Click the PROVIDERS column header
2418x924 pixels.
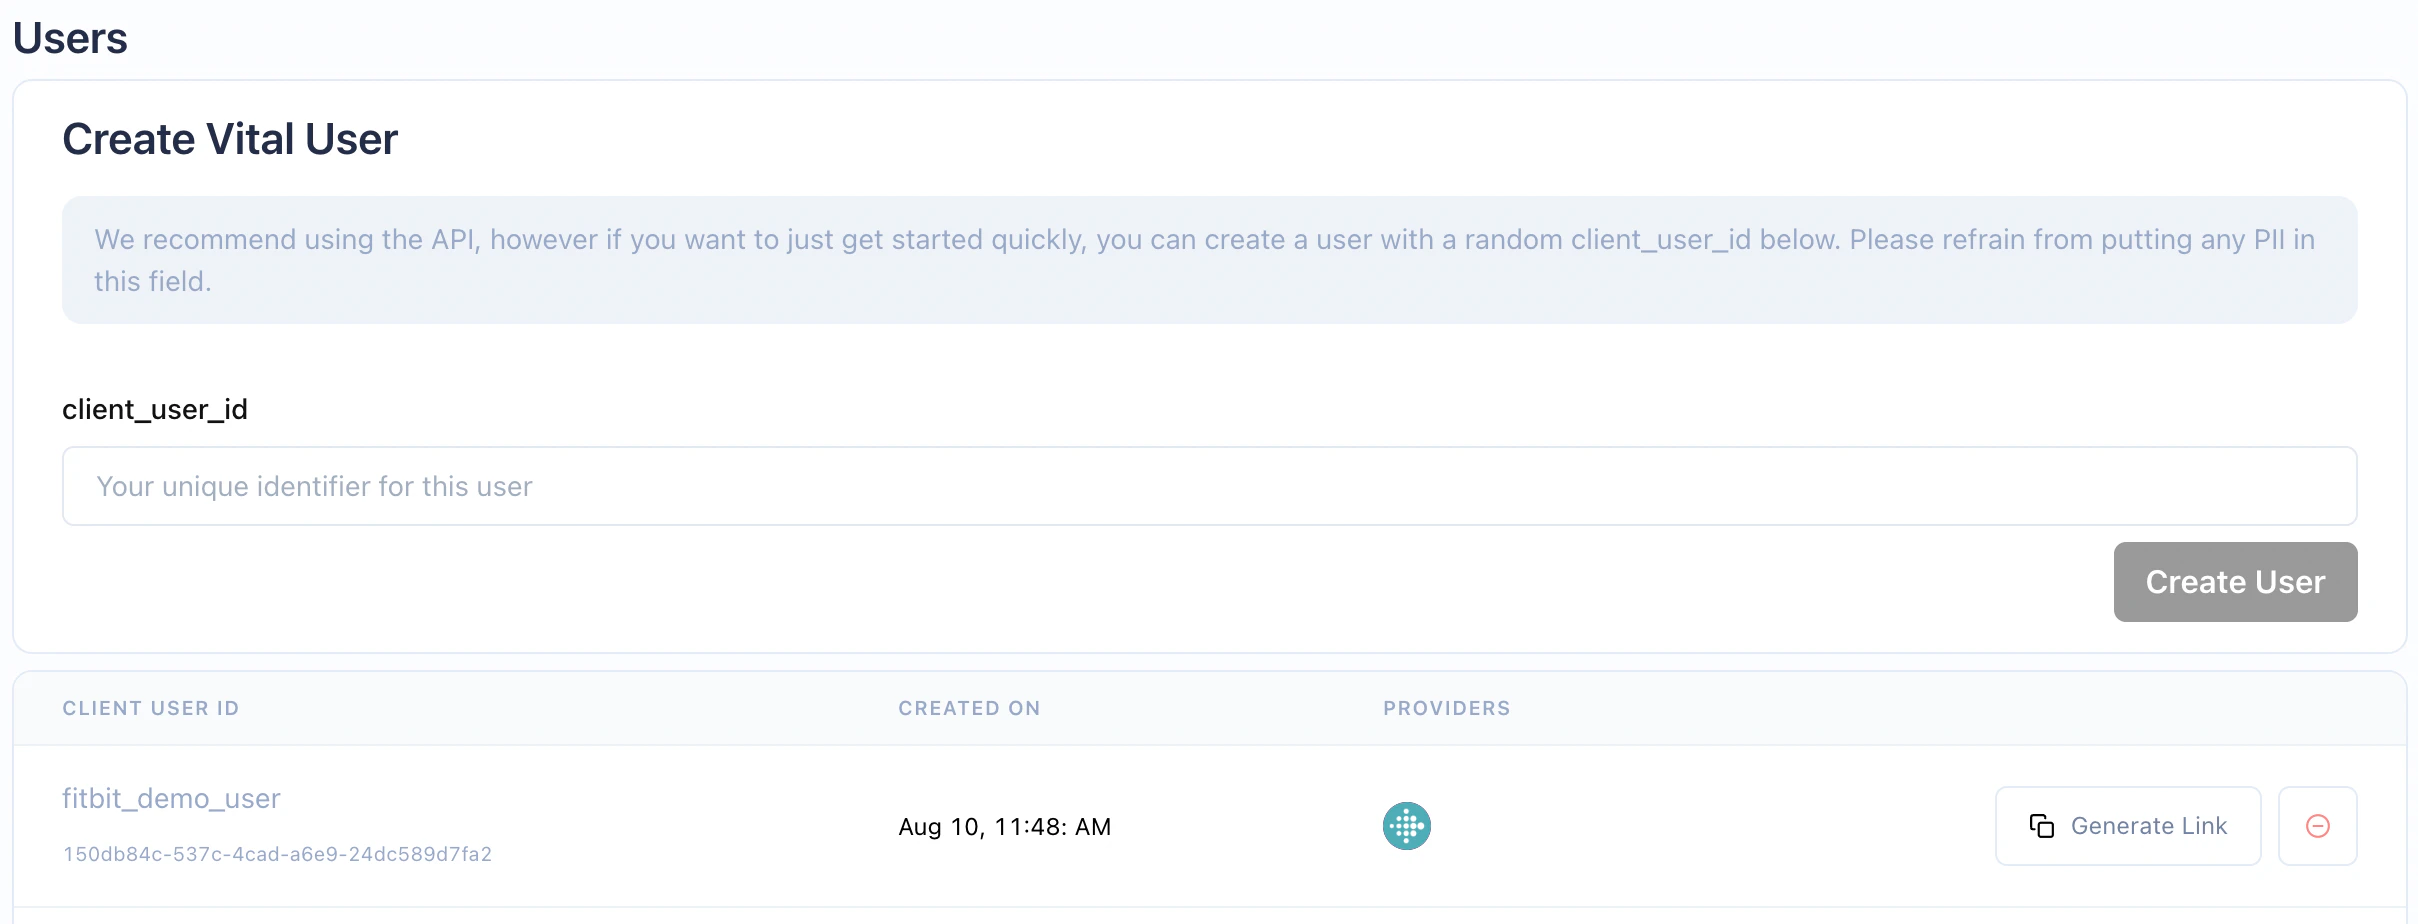tap(1446, 708)
